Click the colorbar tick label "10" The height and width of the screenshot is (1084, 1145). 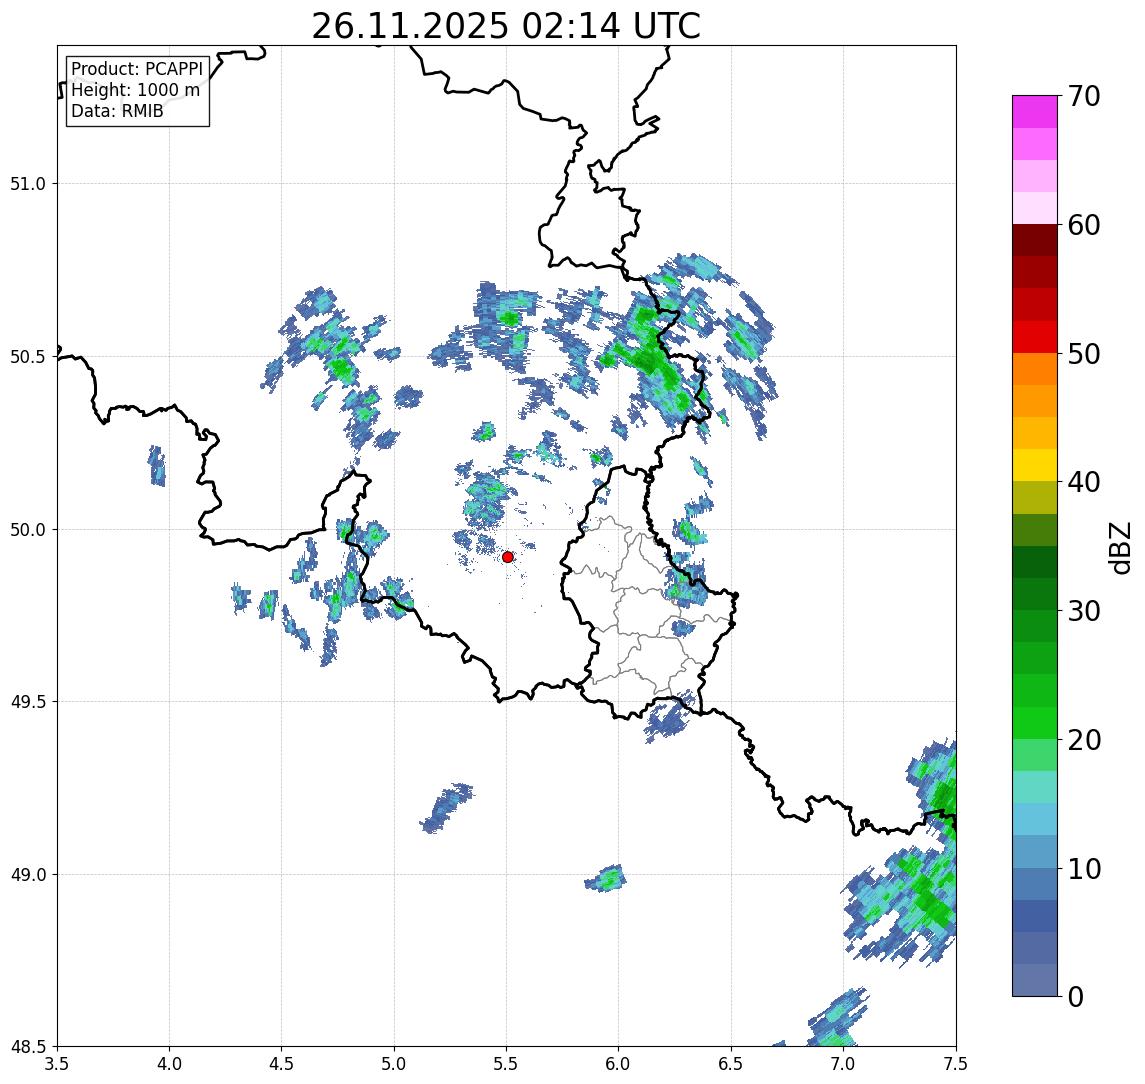coord(1084,869)
